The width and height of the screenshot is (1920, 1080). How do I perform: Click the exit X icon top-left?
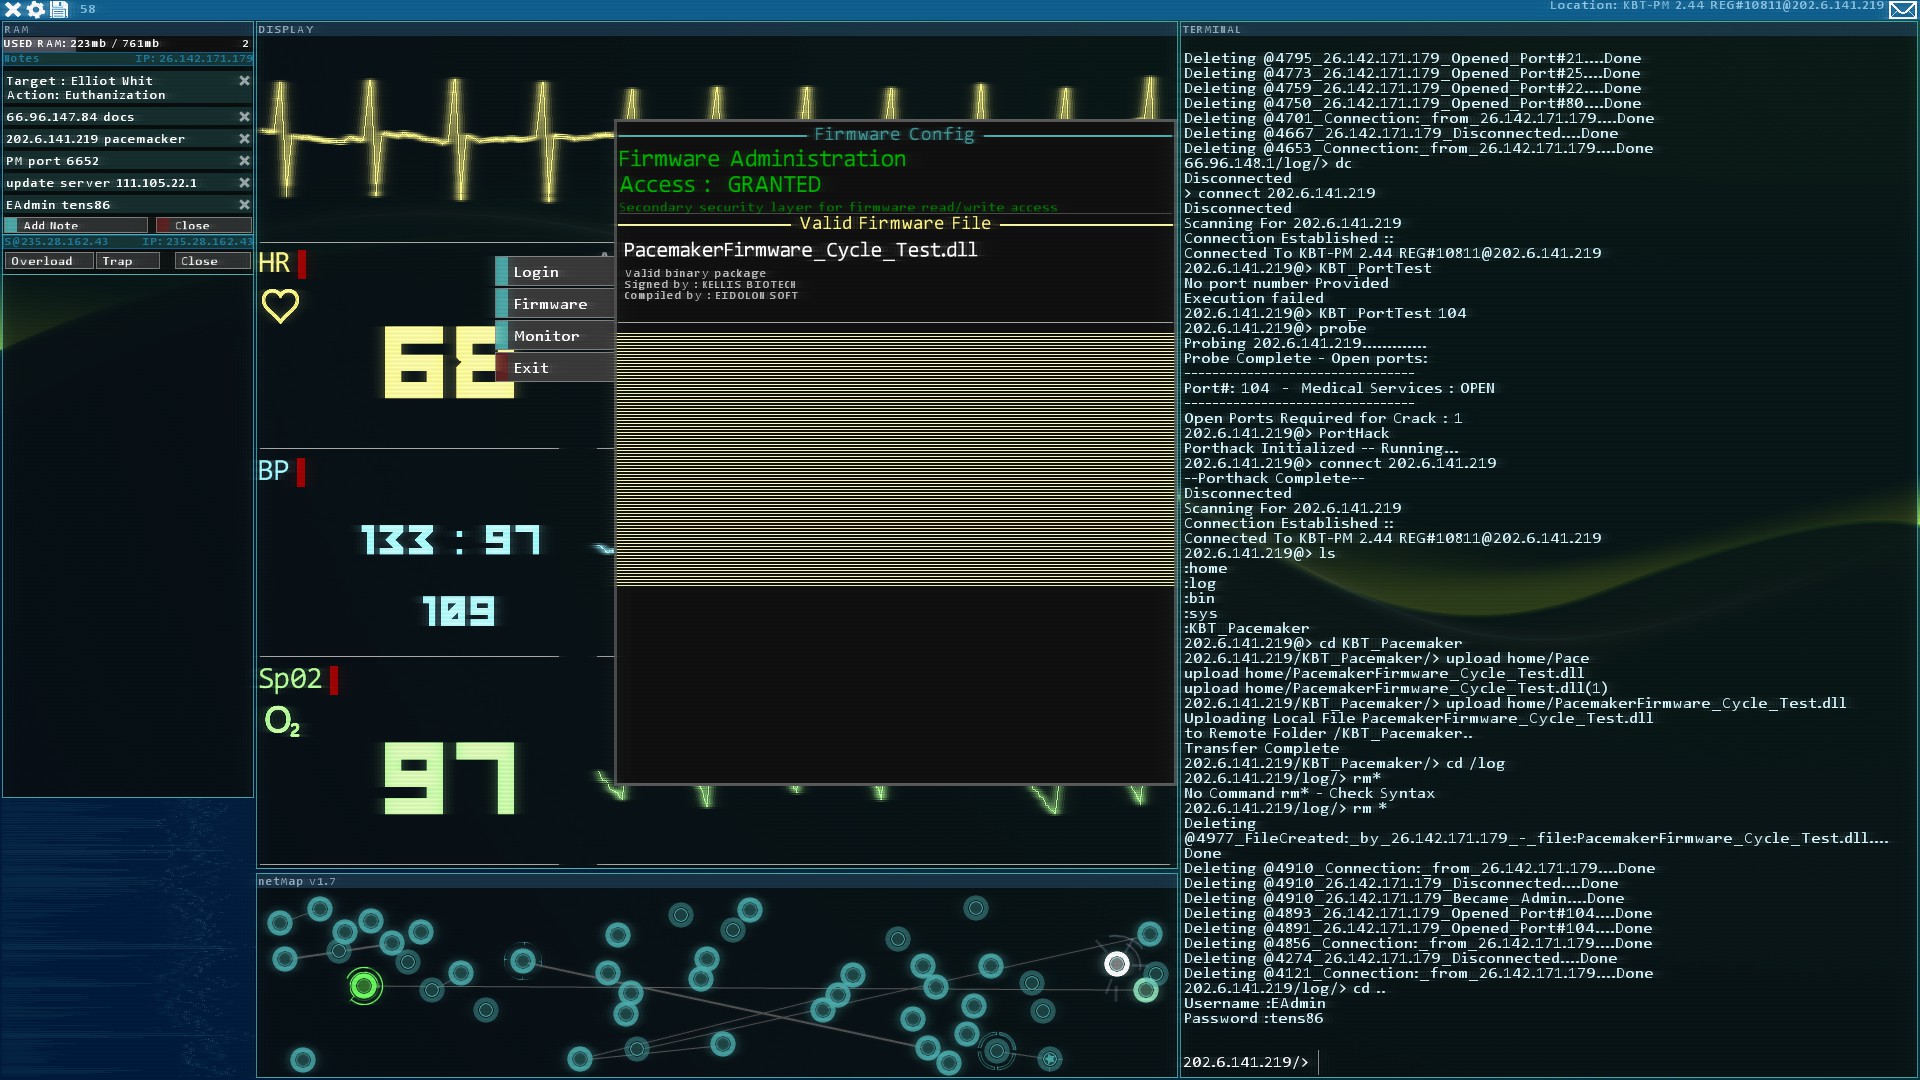tap(13, 9)
